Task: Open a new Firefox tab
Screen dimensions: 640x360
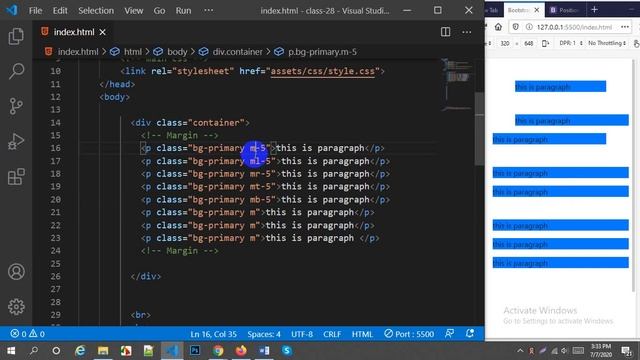Action: point(594,9)
